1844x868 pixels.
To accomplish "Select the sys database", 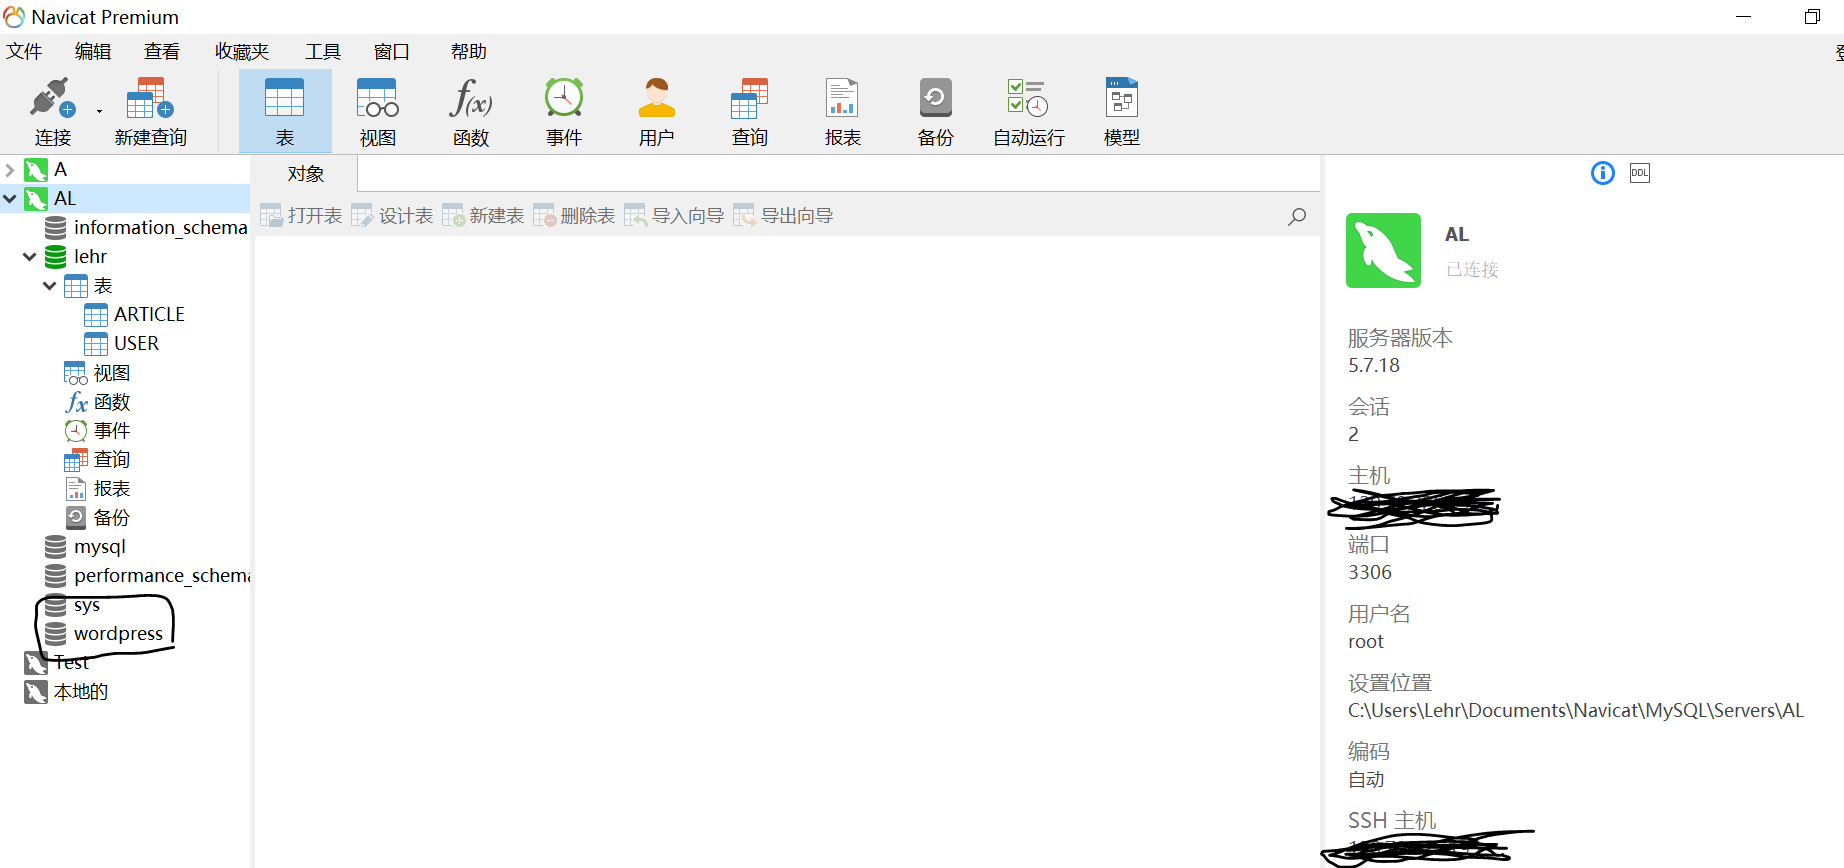I will coord(86,605).
